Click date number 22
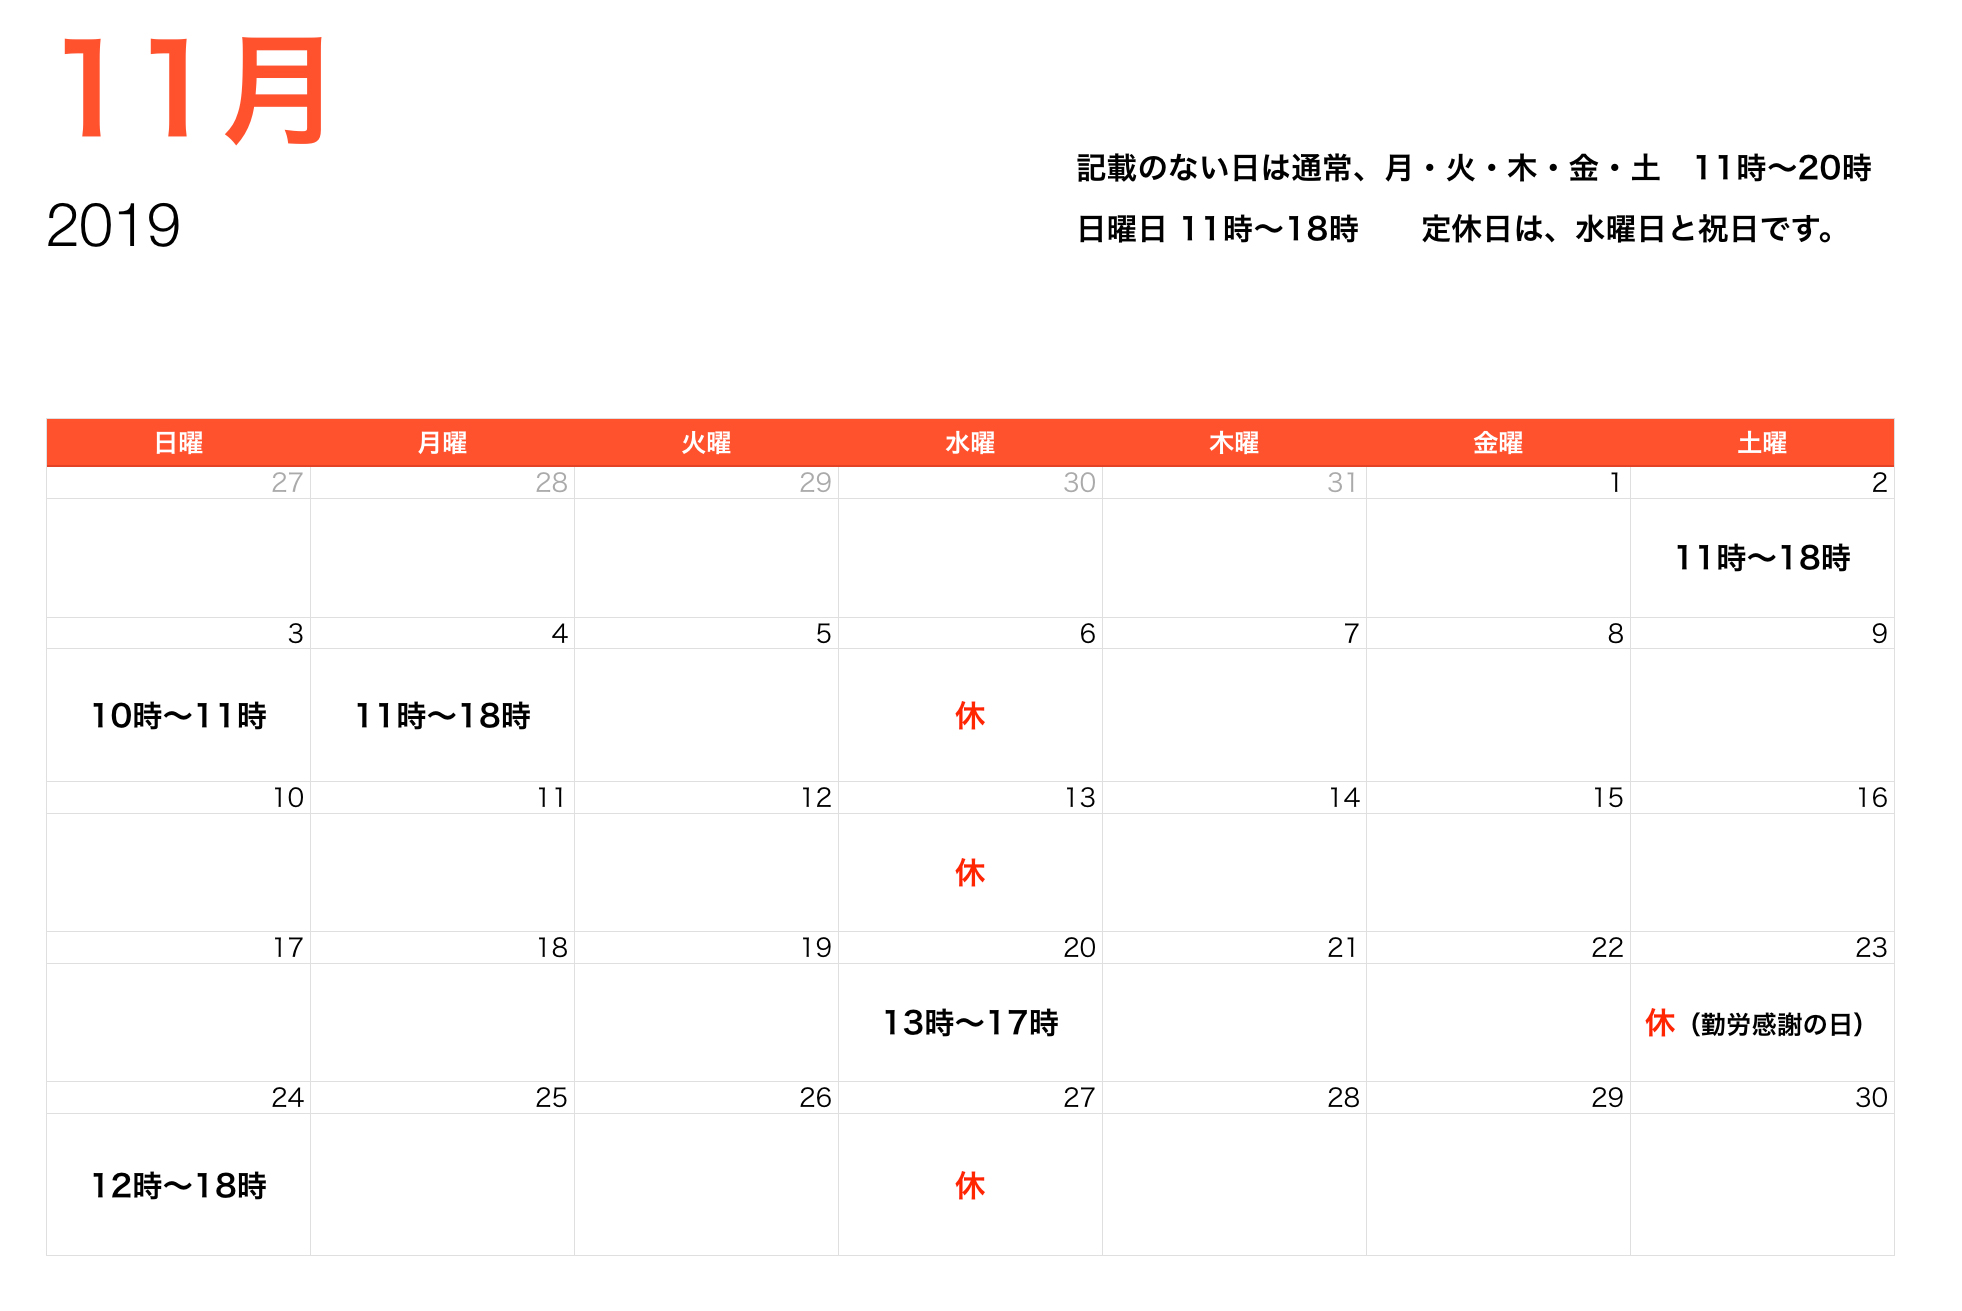The image size is (1962, 1311). (1607, 948)
